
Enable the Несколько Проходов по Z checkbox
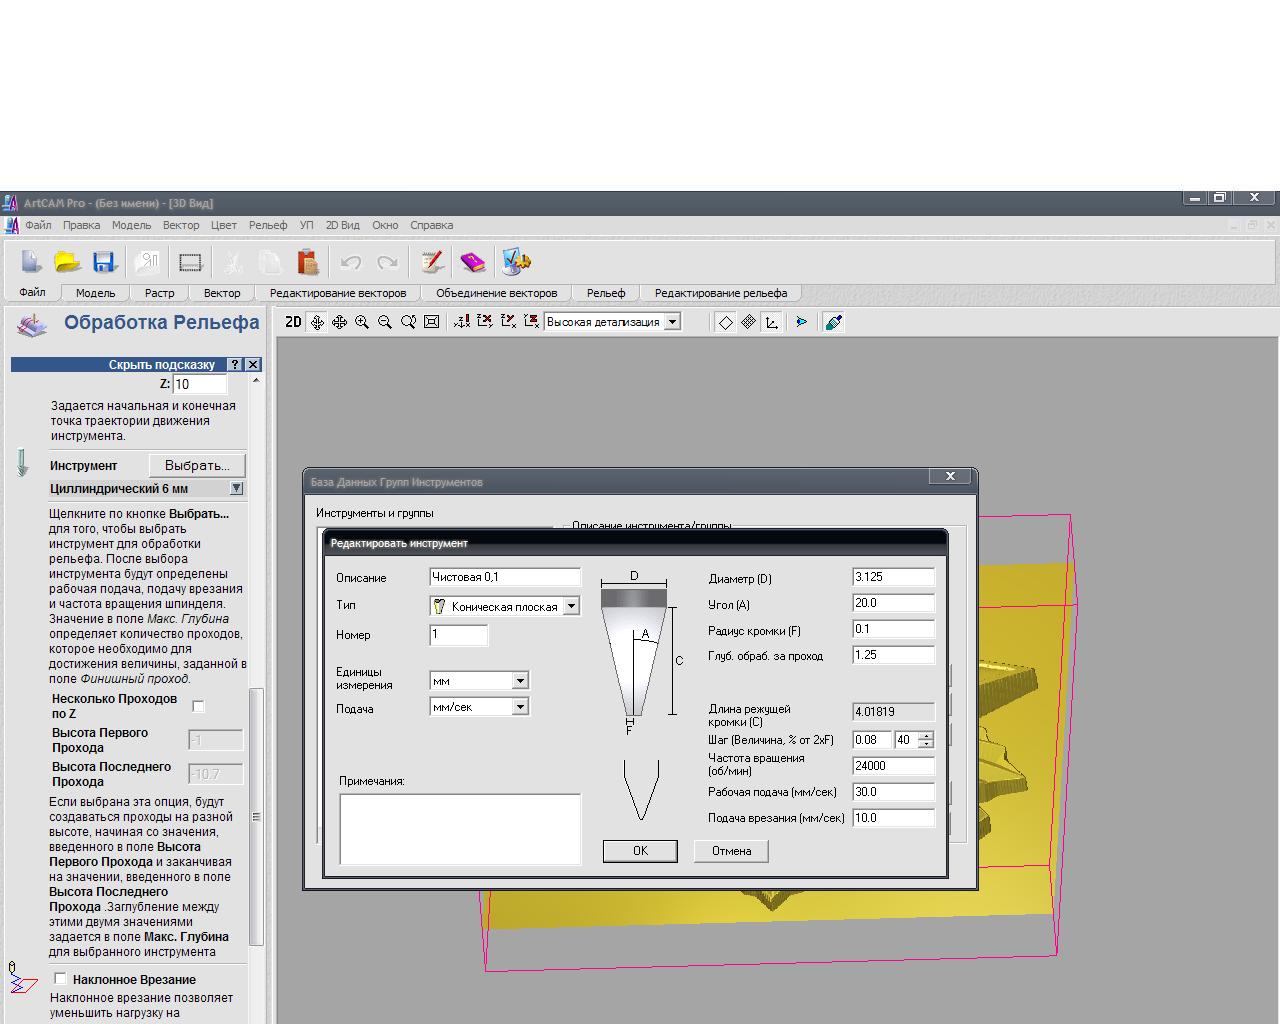click(198, 706)
